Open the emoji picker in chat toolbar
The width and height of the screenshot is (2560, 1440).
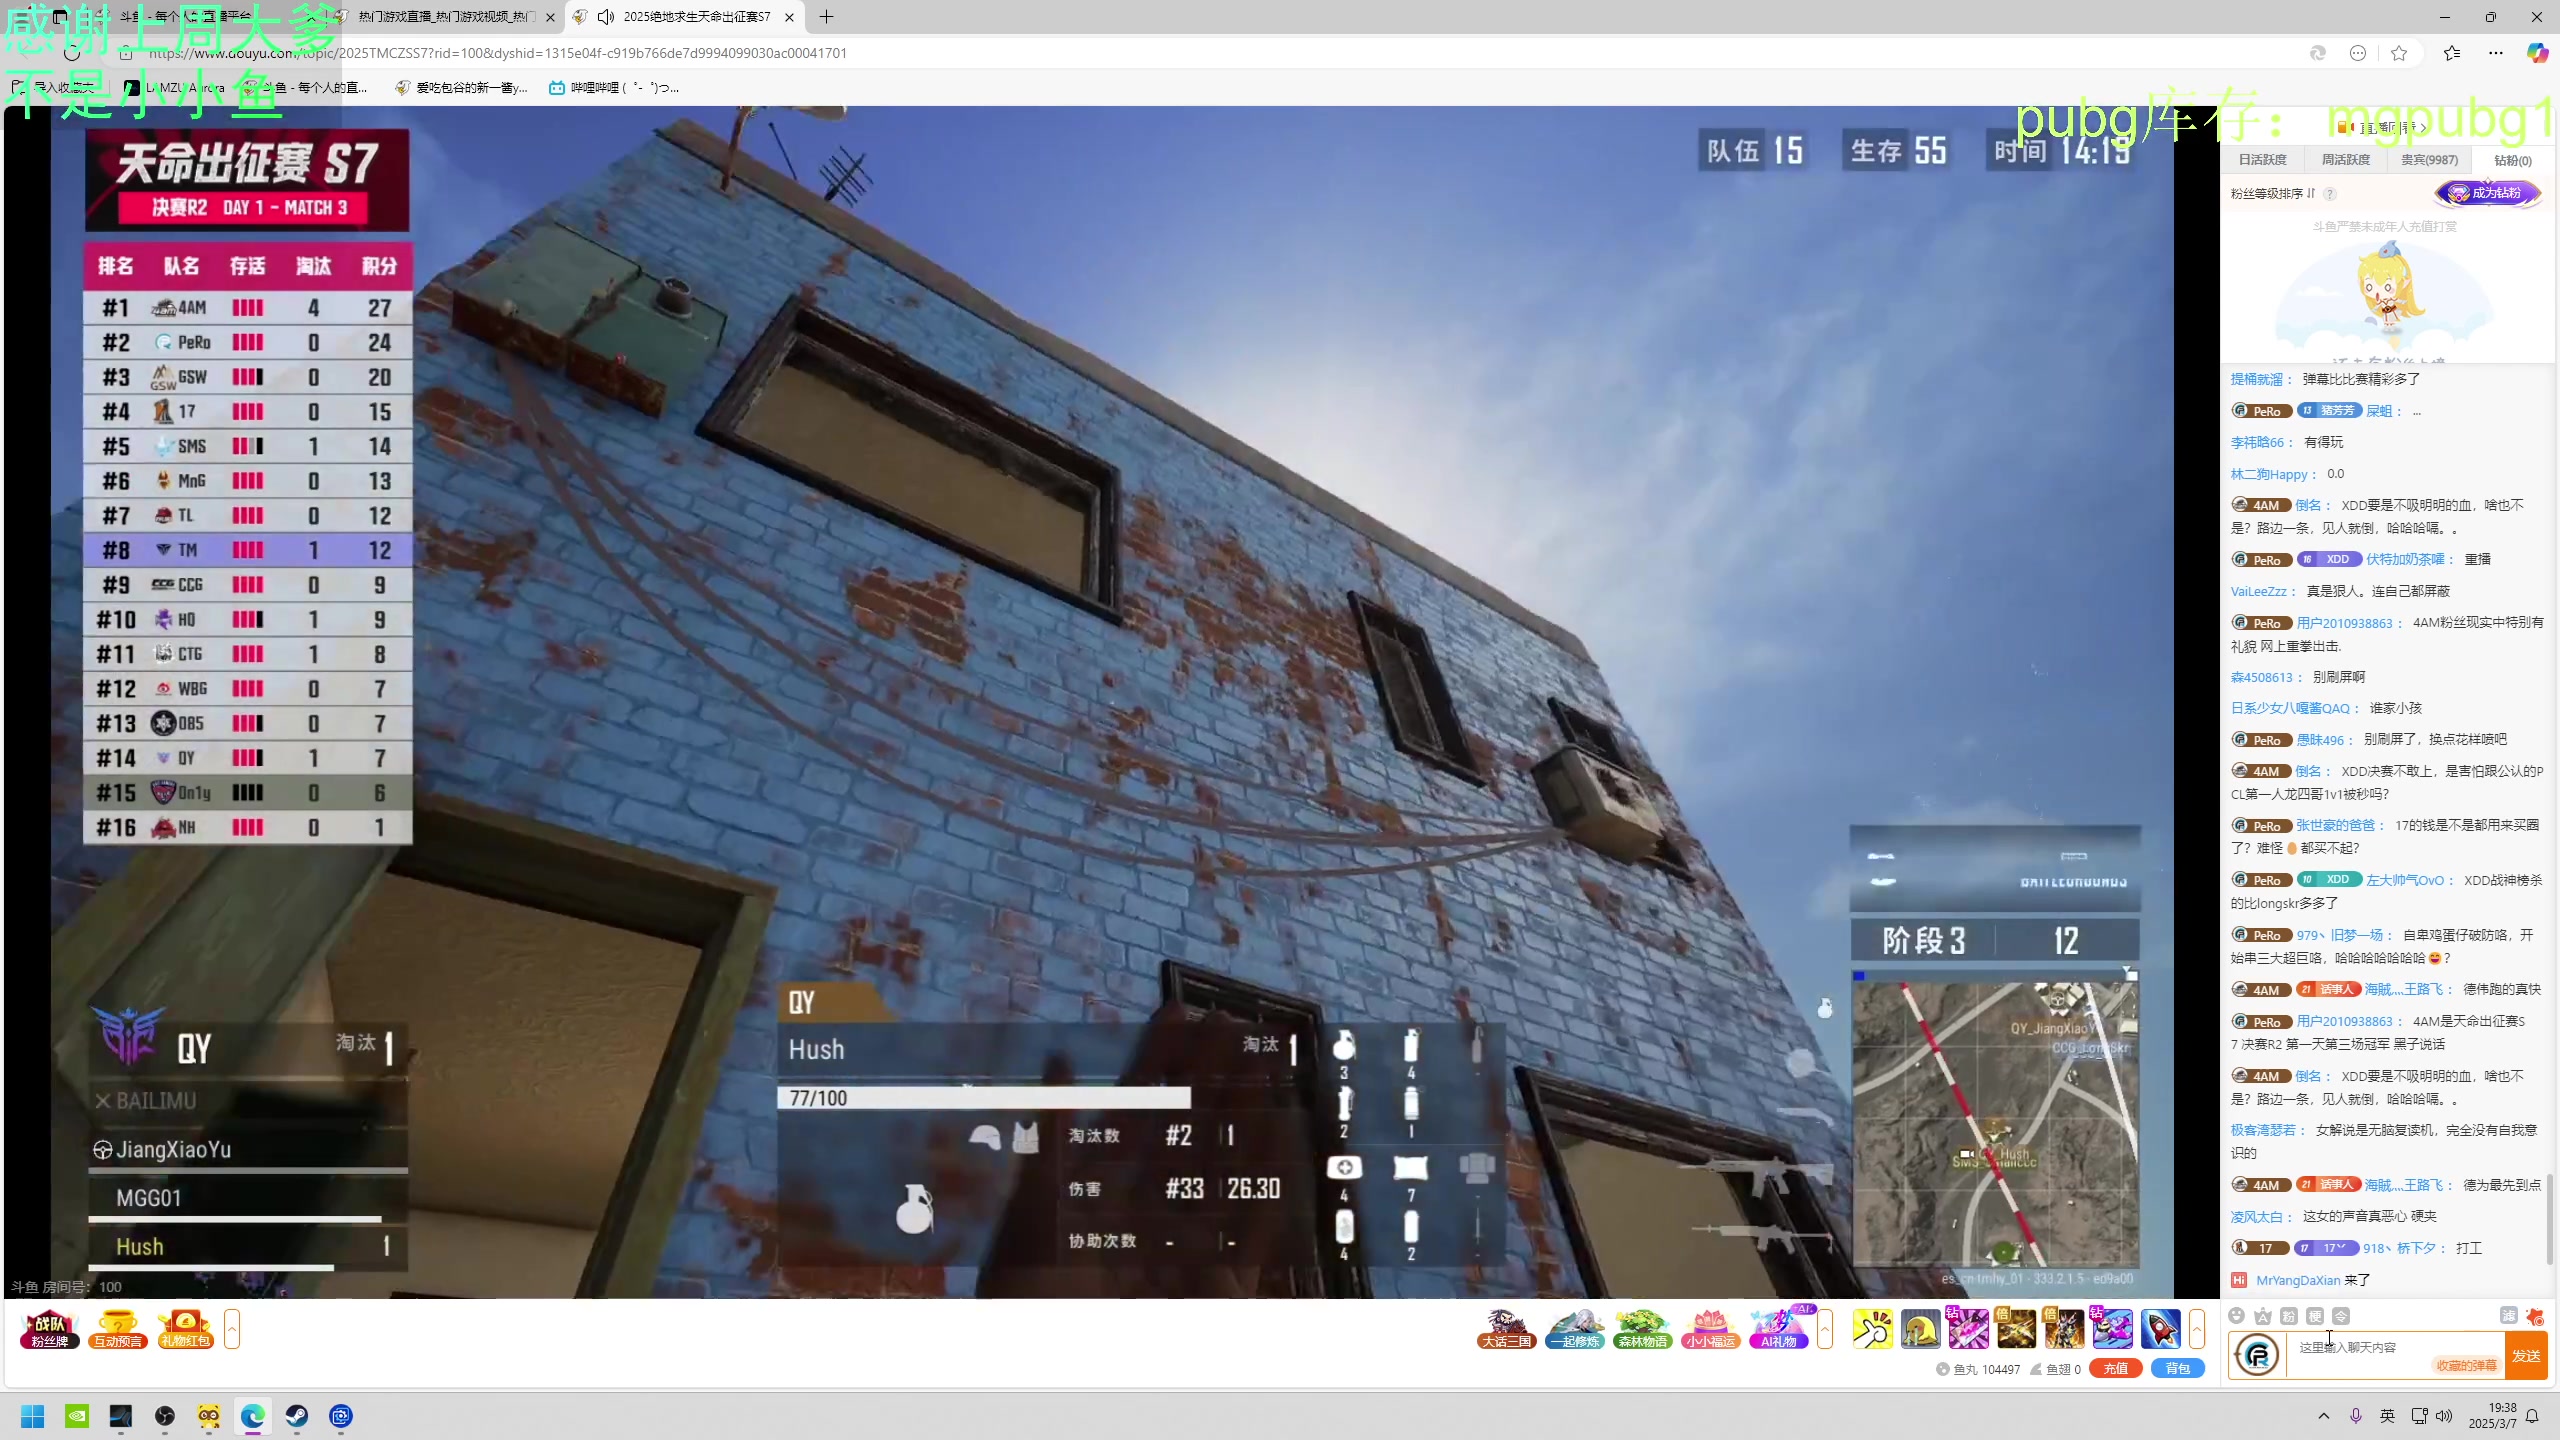(2237, 1316)
